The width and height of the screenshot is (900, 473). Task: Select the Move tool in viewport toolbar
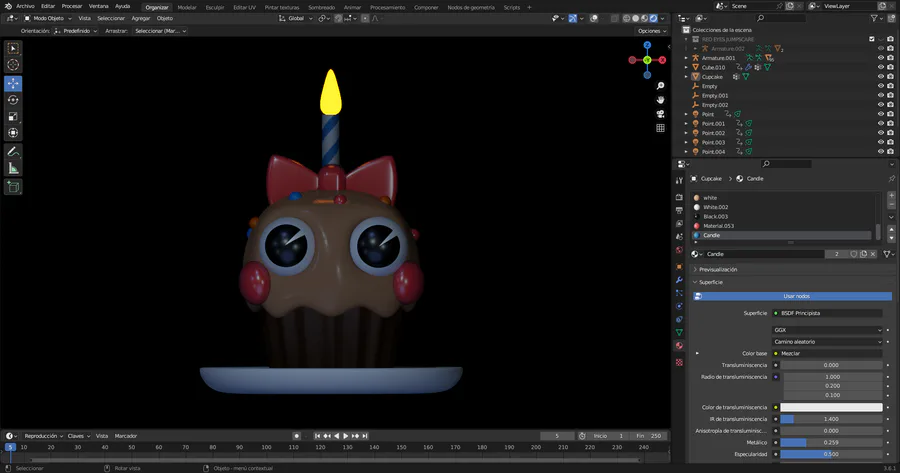coord(13,83)
